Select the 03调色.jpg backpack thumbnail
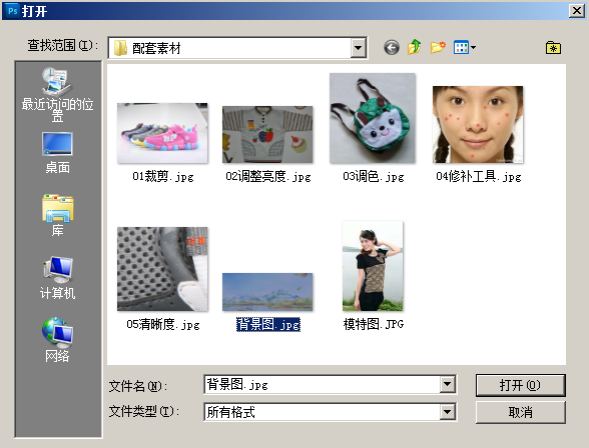Viewport: 589px width, 448px height. tap(373, 118)
